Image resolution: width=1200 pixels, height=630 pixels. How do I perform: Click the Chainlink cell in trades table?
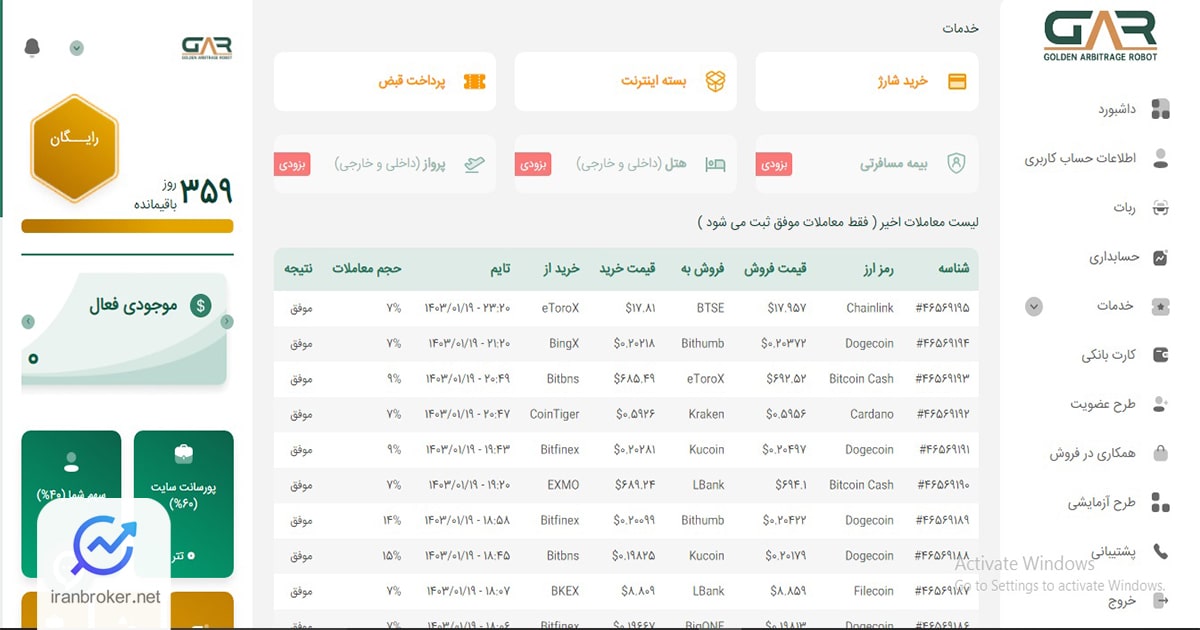(x=870, y=308)
